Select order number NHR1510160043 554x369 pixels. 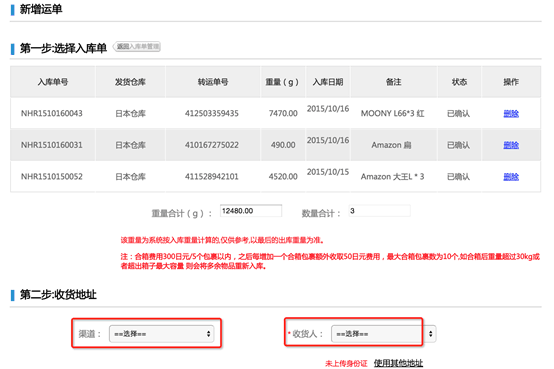coord(52,113)
